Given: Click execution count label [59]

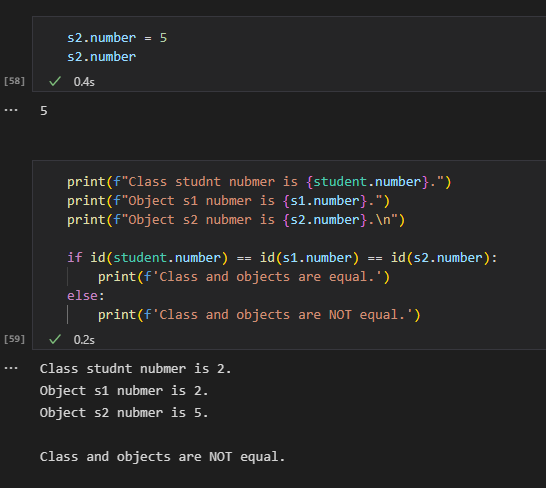Looking at the screenshot, I should click(x=14, y=339).
